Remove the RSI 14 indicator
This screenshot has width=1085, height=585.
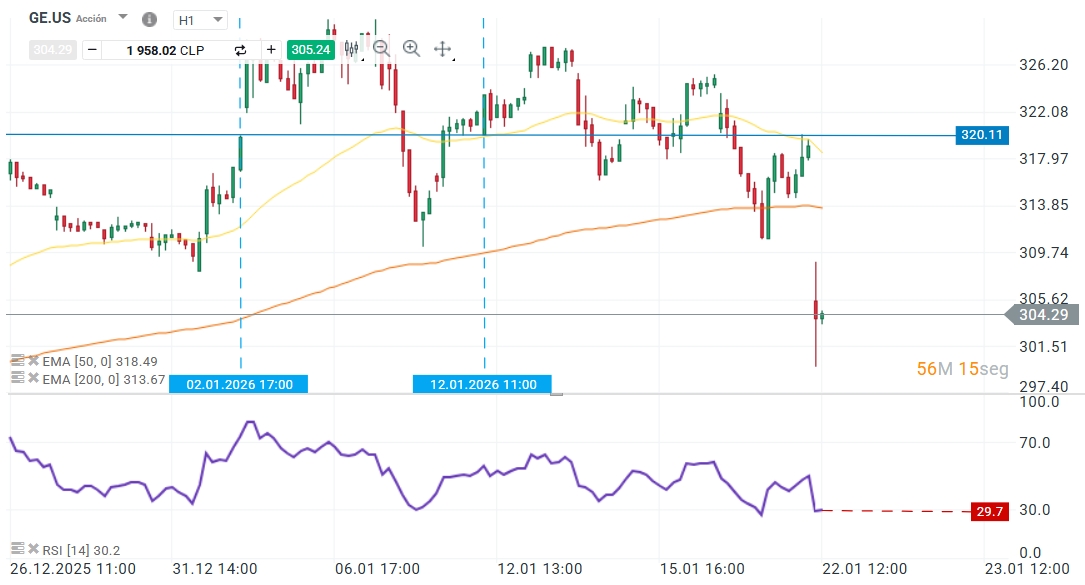tap(32, 549)
